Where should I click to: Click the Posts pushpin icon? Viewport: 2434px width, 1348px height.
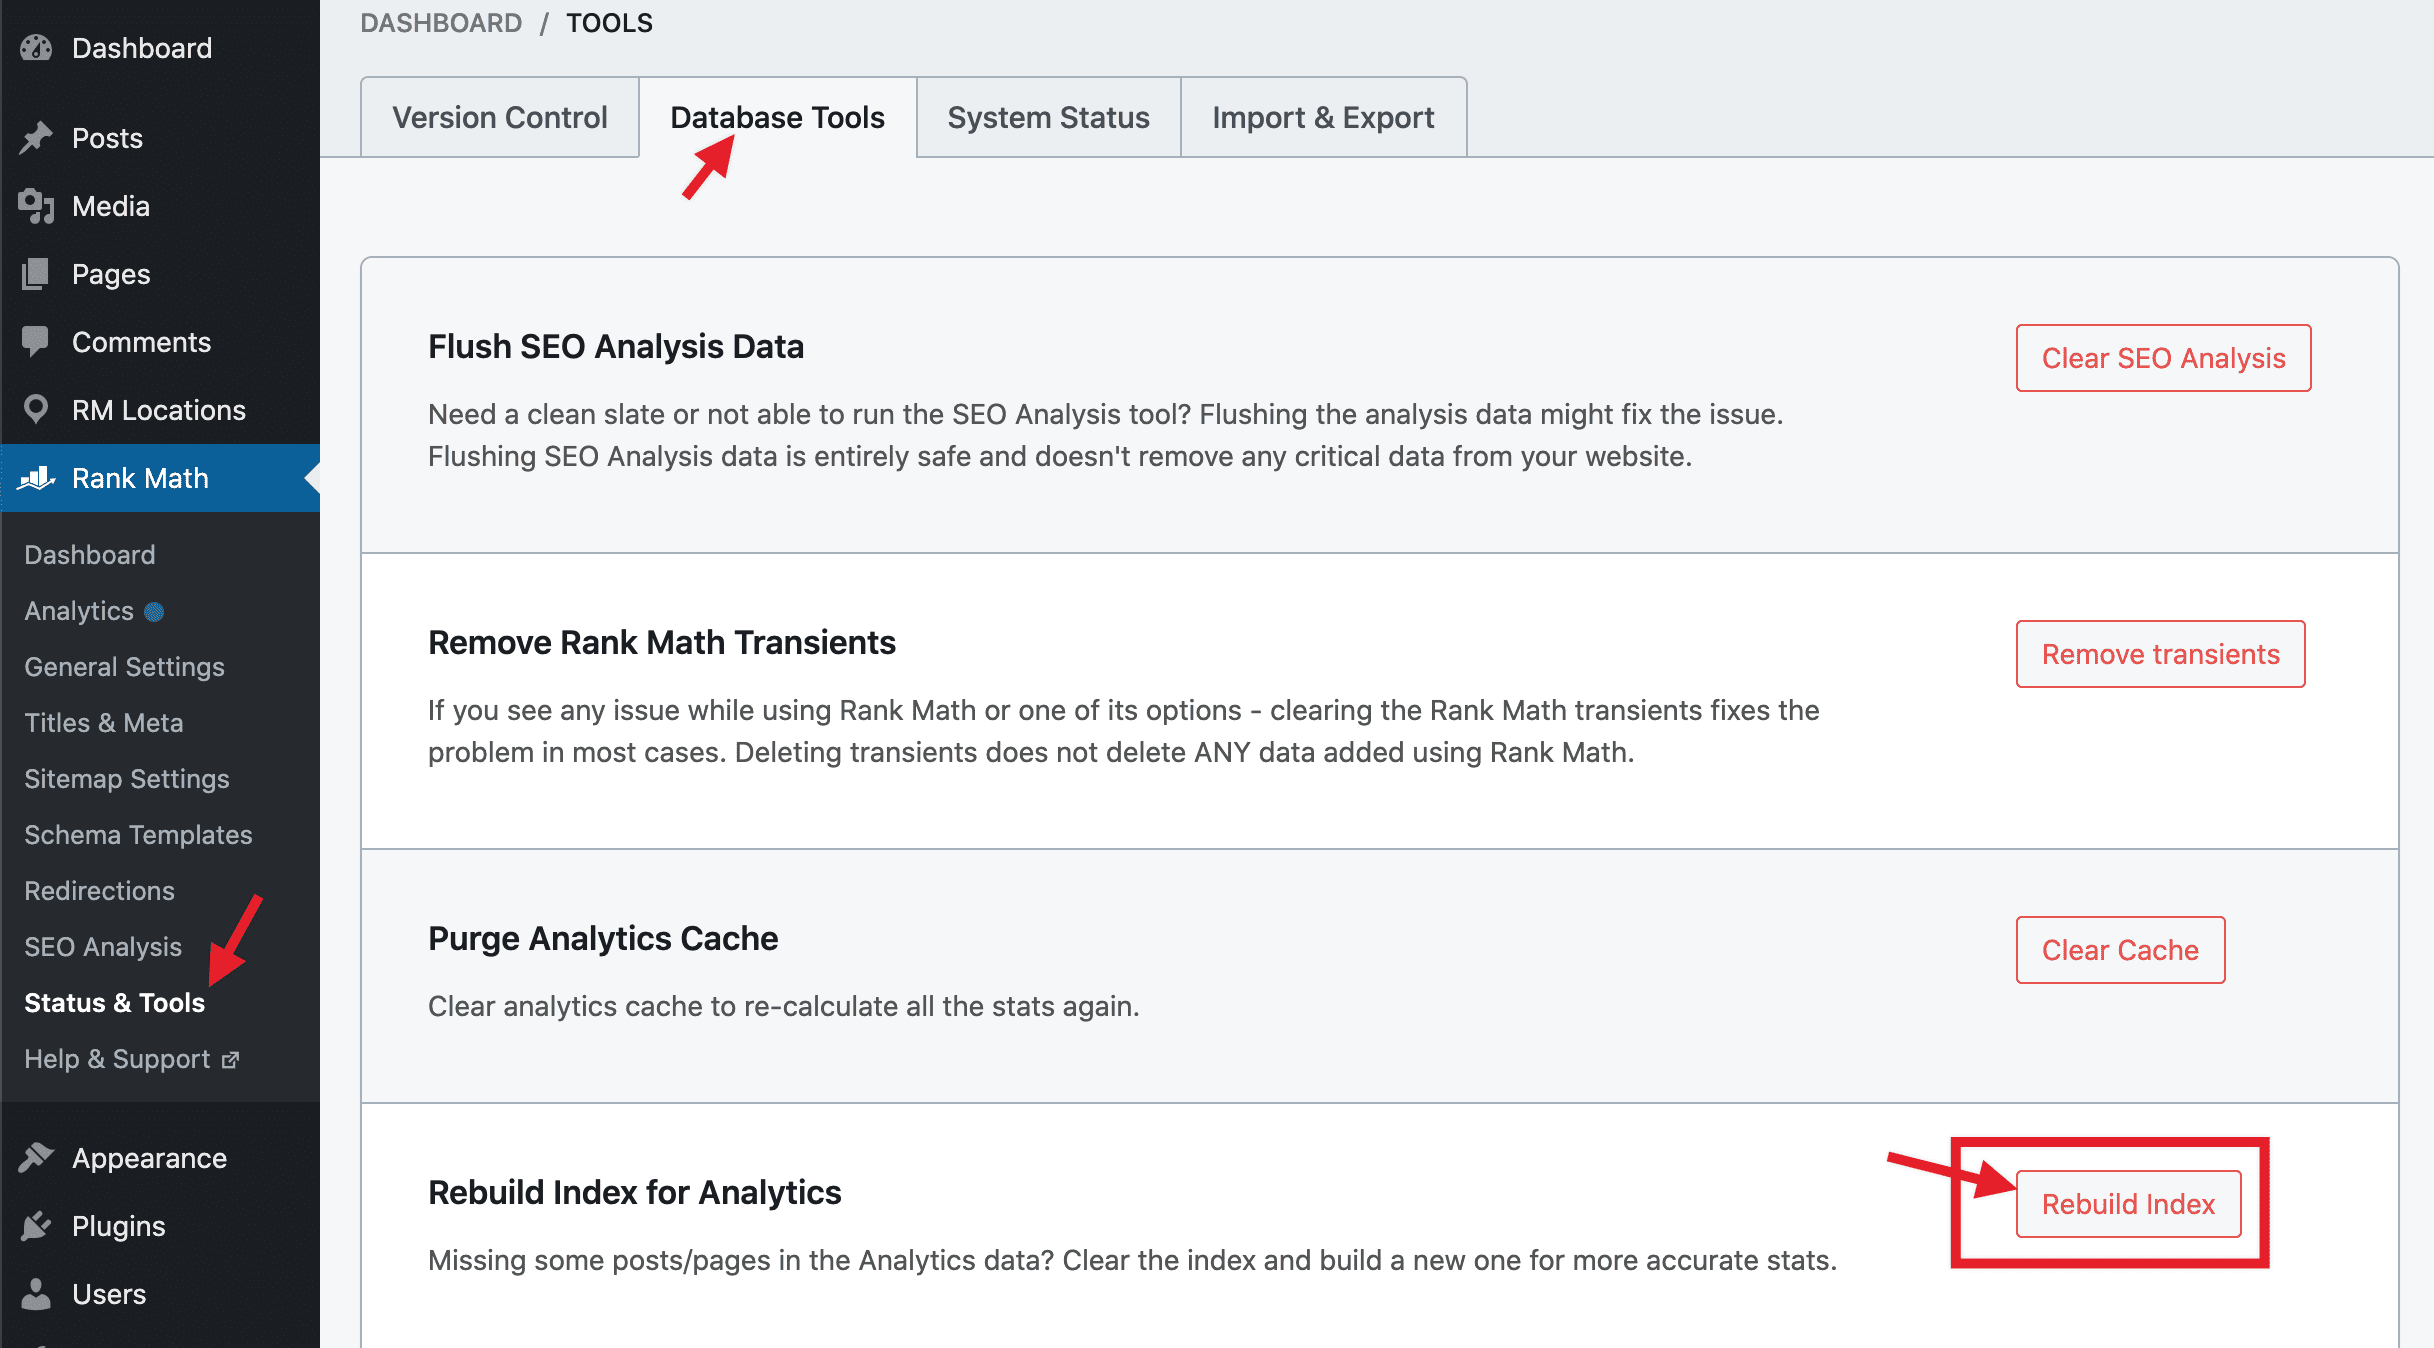coord(36,138)
